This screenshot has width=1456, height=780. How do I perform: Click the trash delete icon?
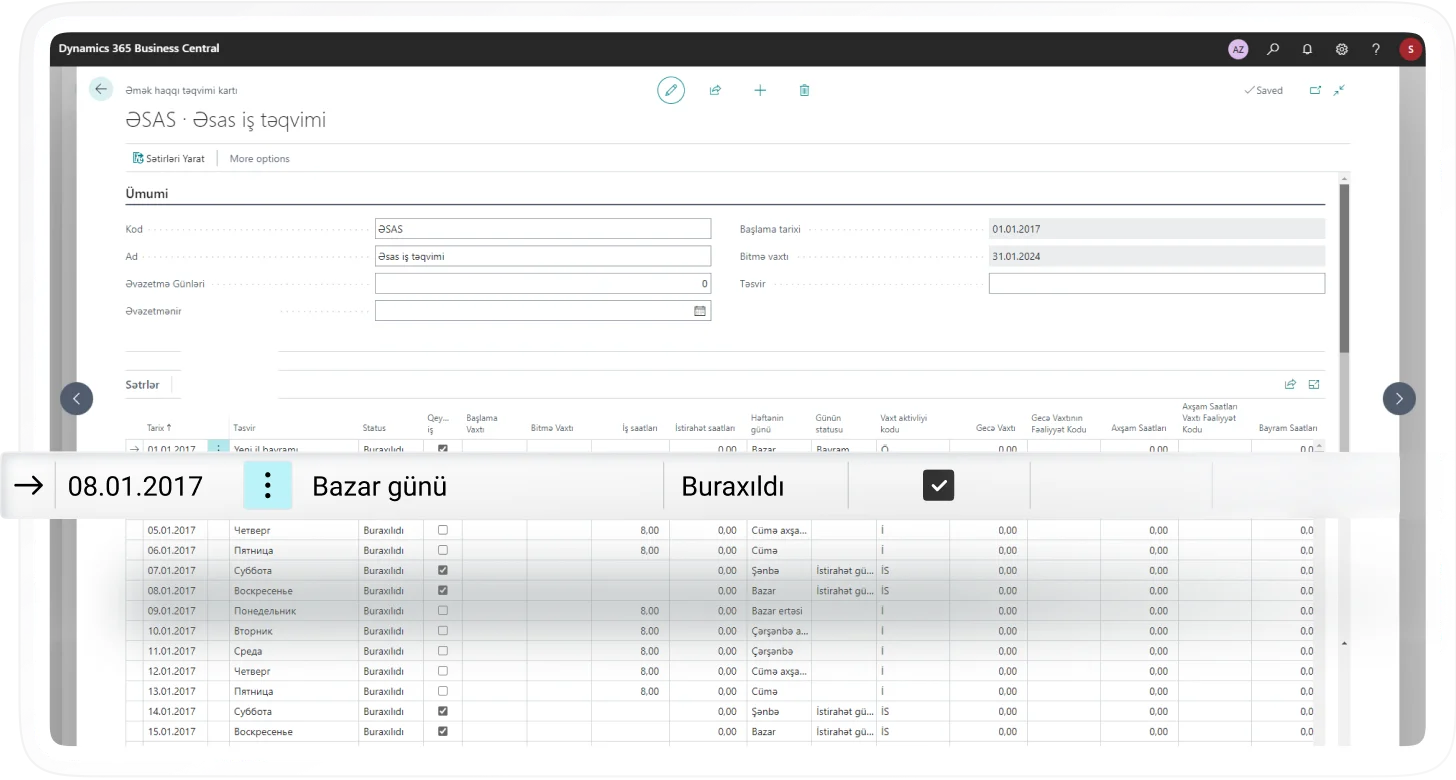[804, 90]
